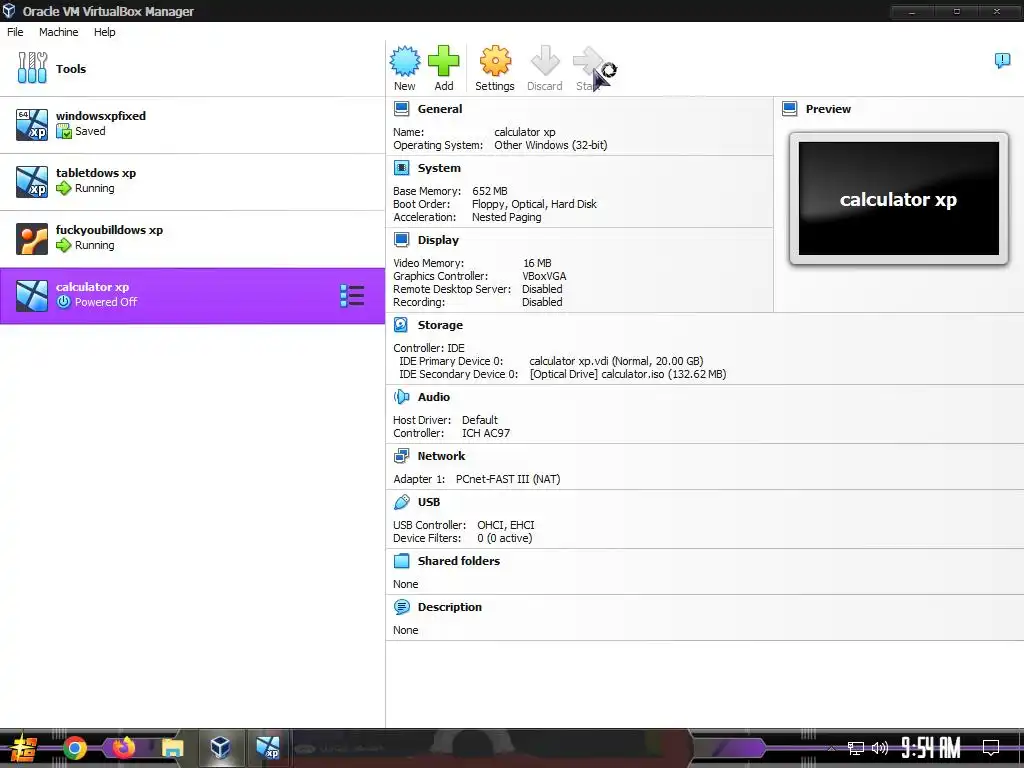1024x768 pixels.
Task: Click the Audio section speaker icon
Action: (x=402, y=396)
